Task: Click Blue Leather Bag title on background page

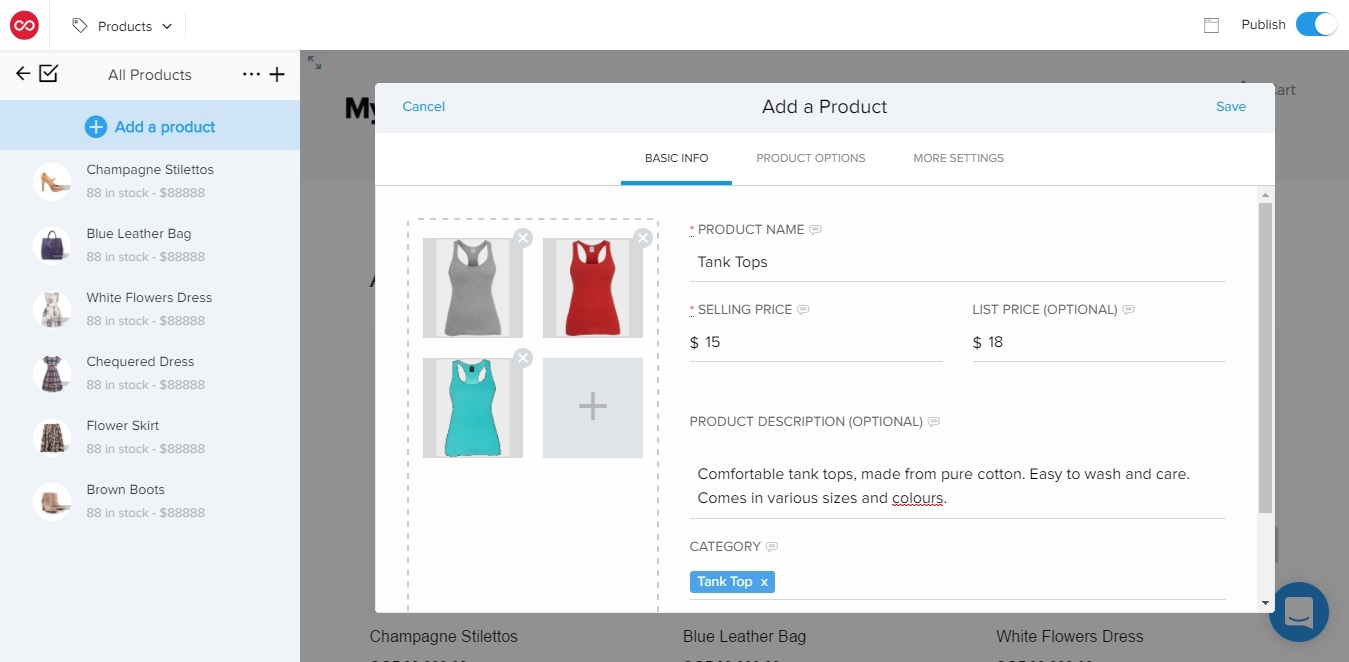Action: pyautogui.click(x=744, y=636)
